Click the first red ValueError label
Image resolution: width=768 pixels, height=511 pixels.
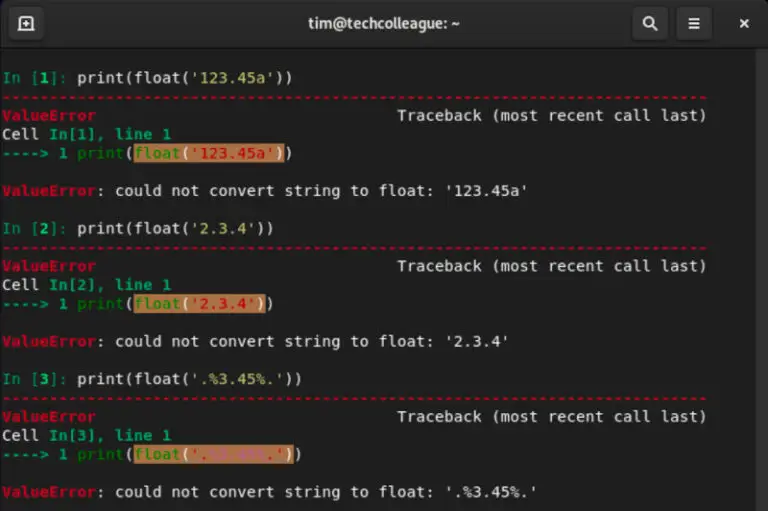(49, 116)
